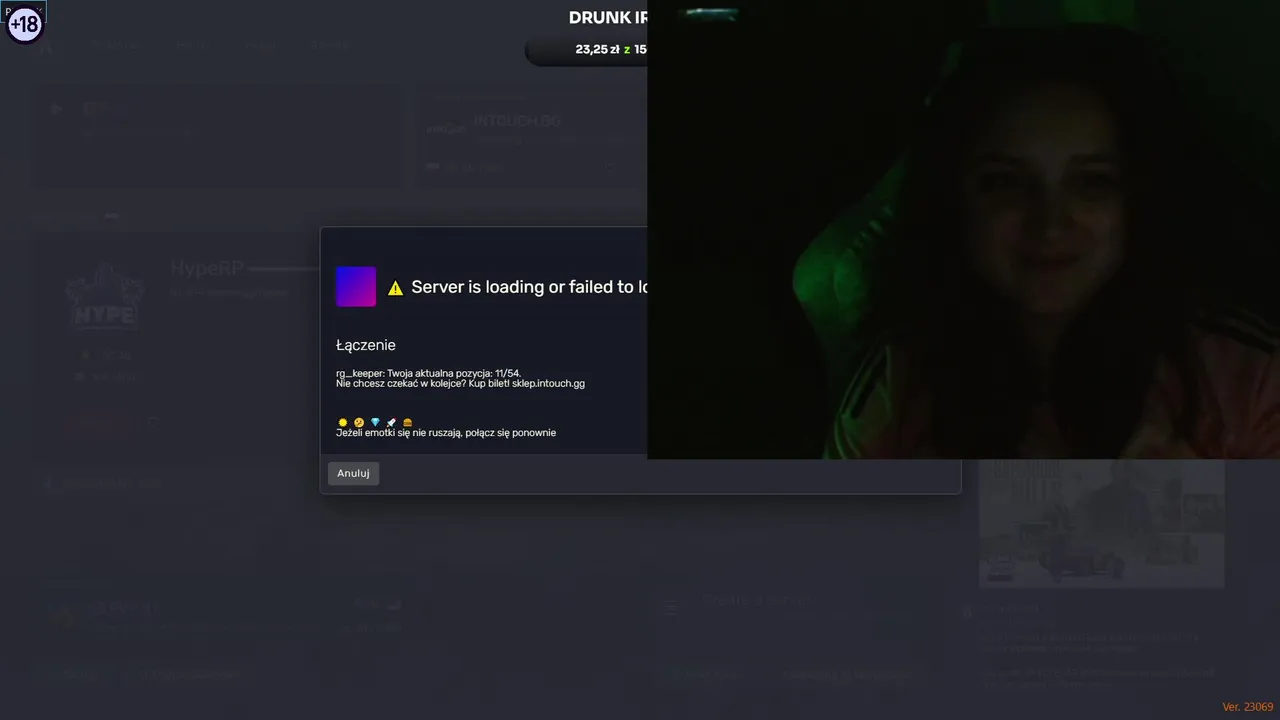Click the purple gradient server icon

coord(356,286)
